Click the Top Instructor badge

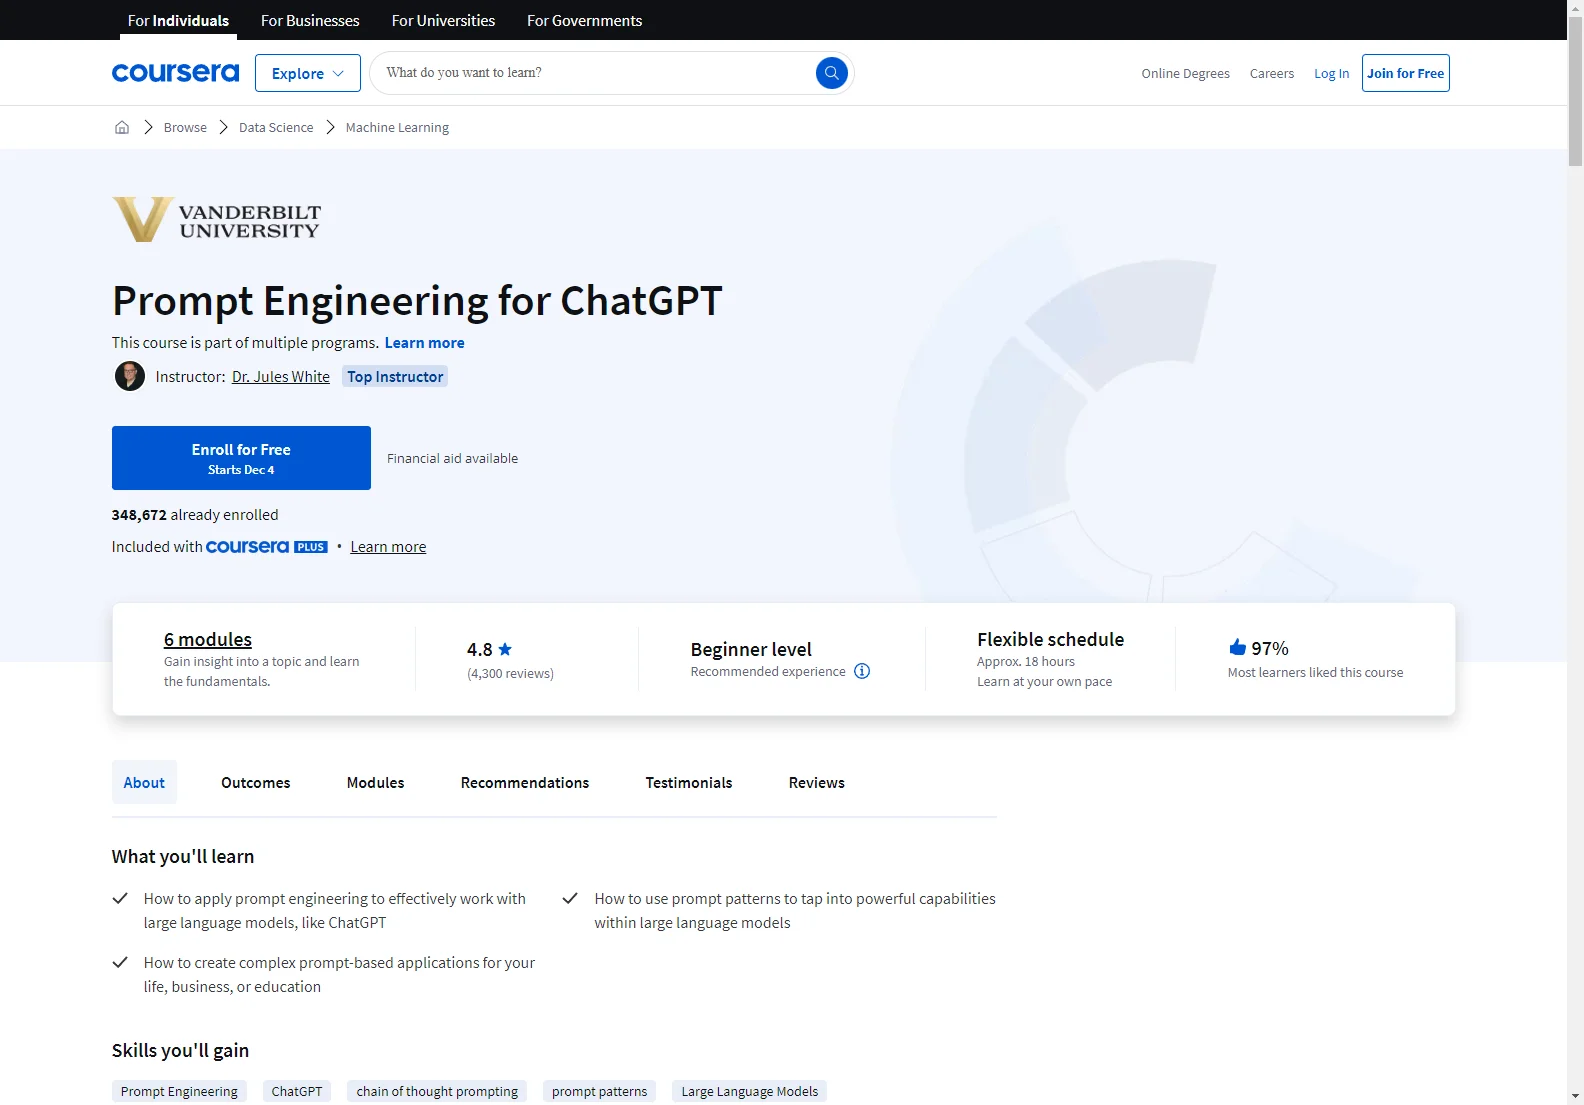395,376
